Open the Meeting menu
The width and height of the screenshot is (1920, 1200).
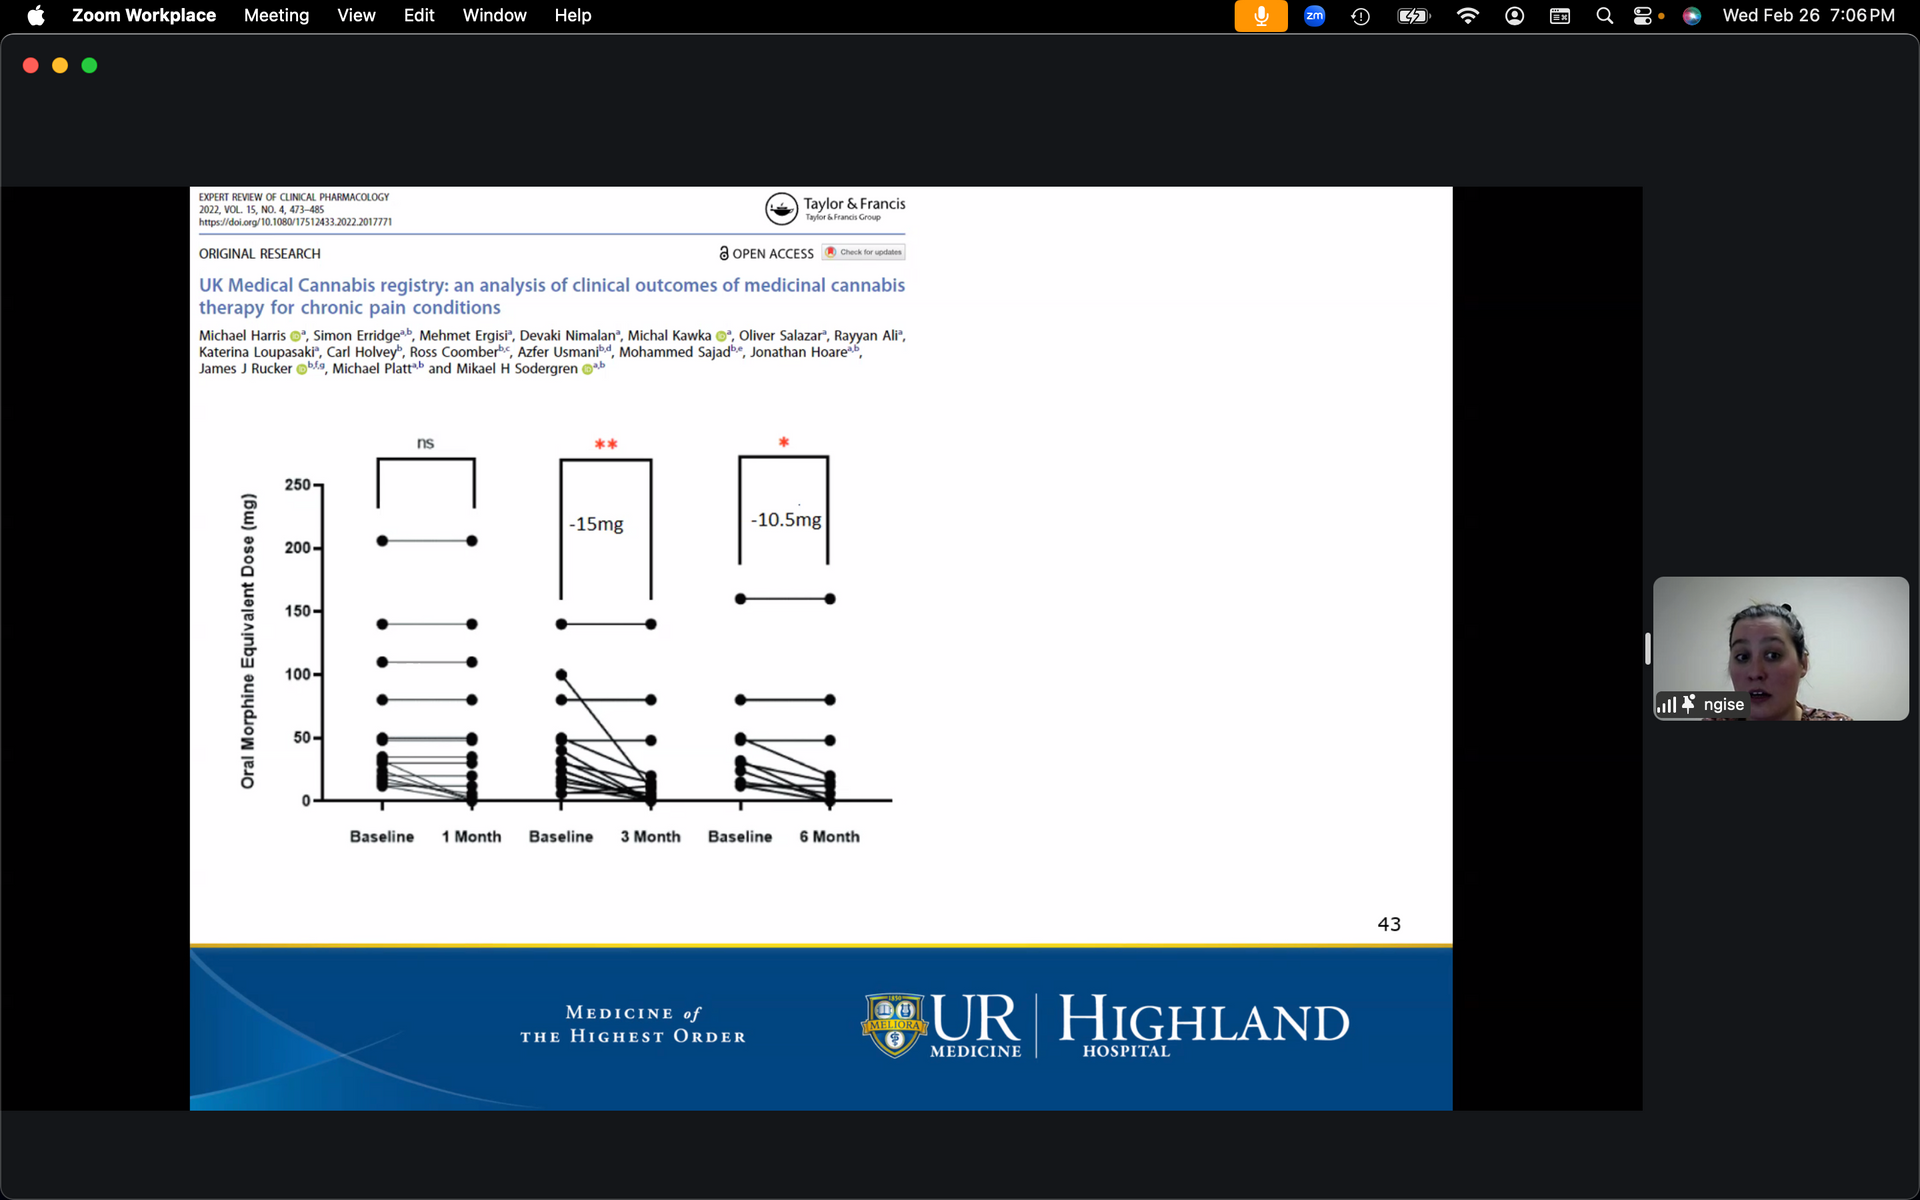[276, 16]
